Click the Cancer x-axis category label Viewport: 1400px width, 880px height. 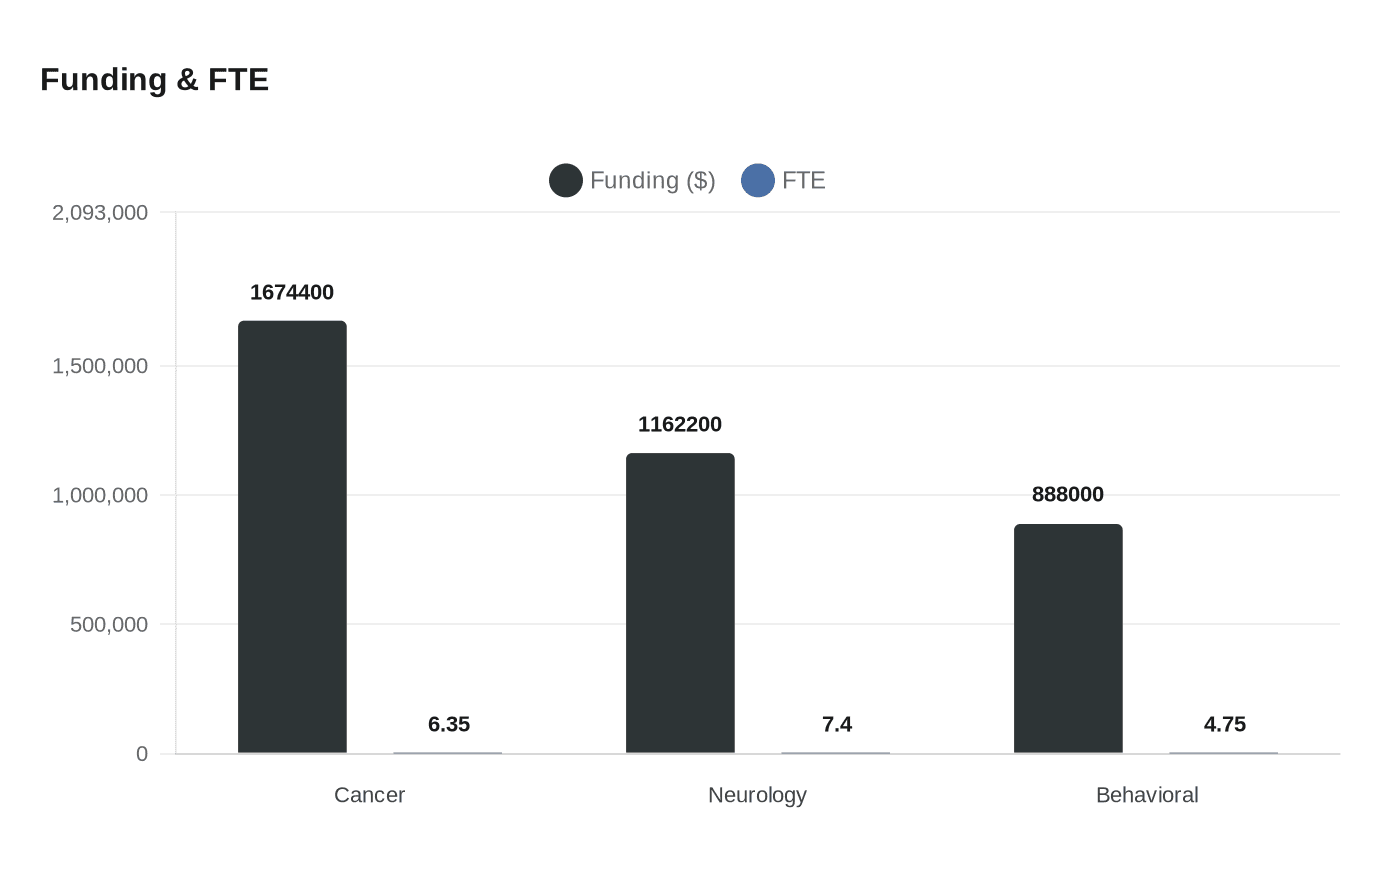pos(369,796)
